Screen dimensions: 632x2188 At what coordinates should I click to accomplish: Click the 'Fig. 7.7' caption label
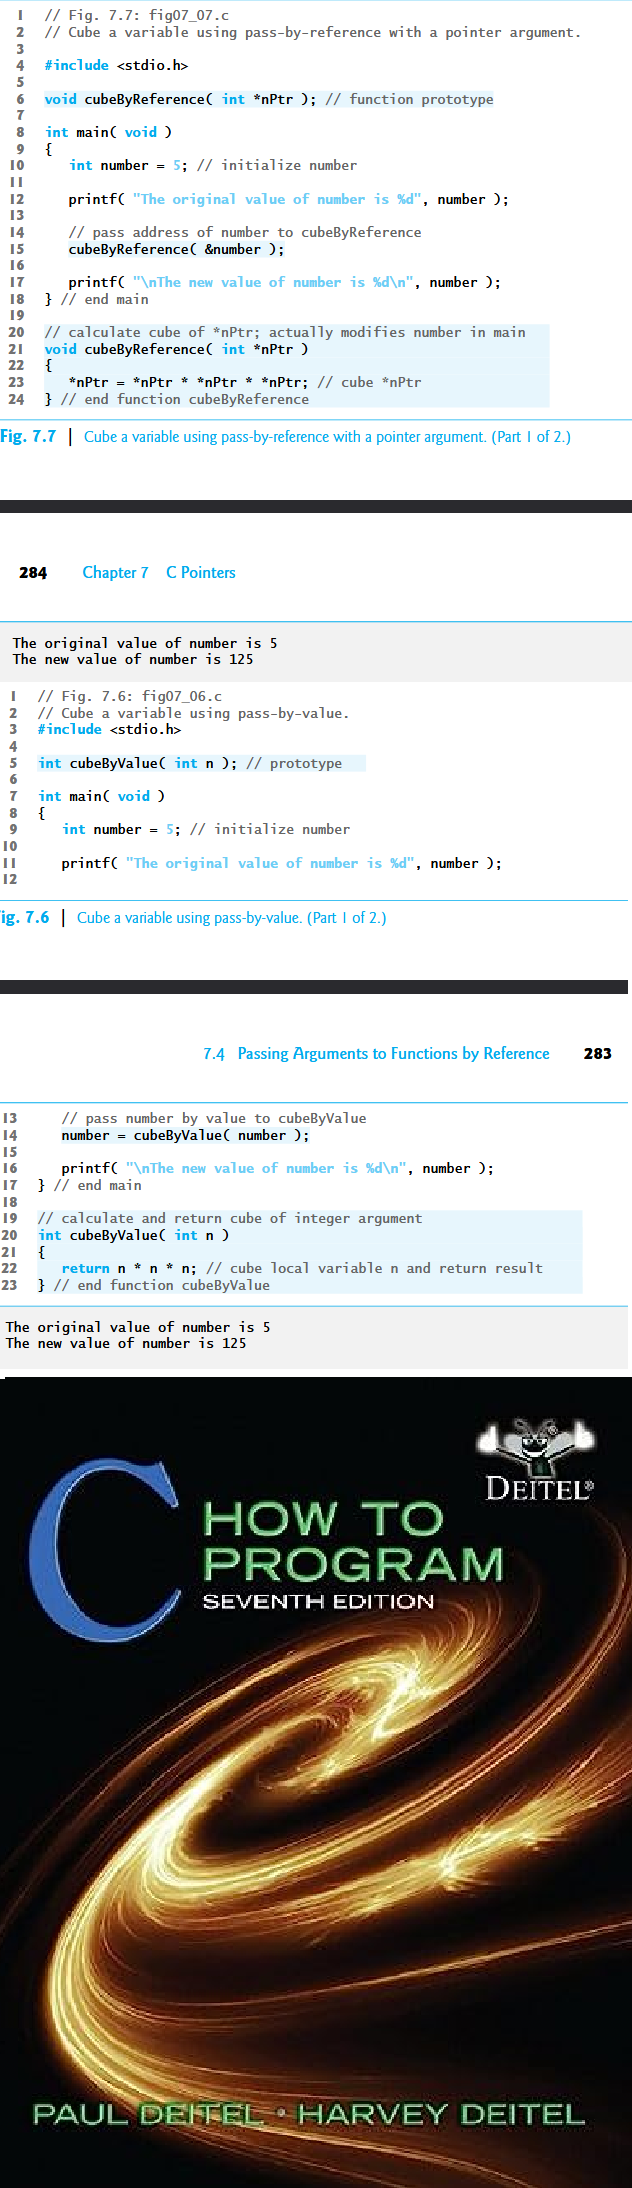(x=28, y=436)
